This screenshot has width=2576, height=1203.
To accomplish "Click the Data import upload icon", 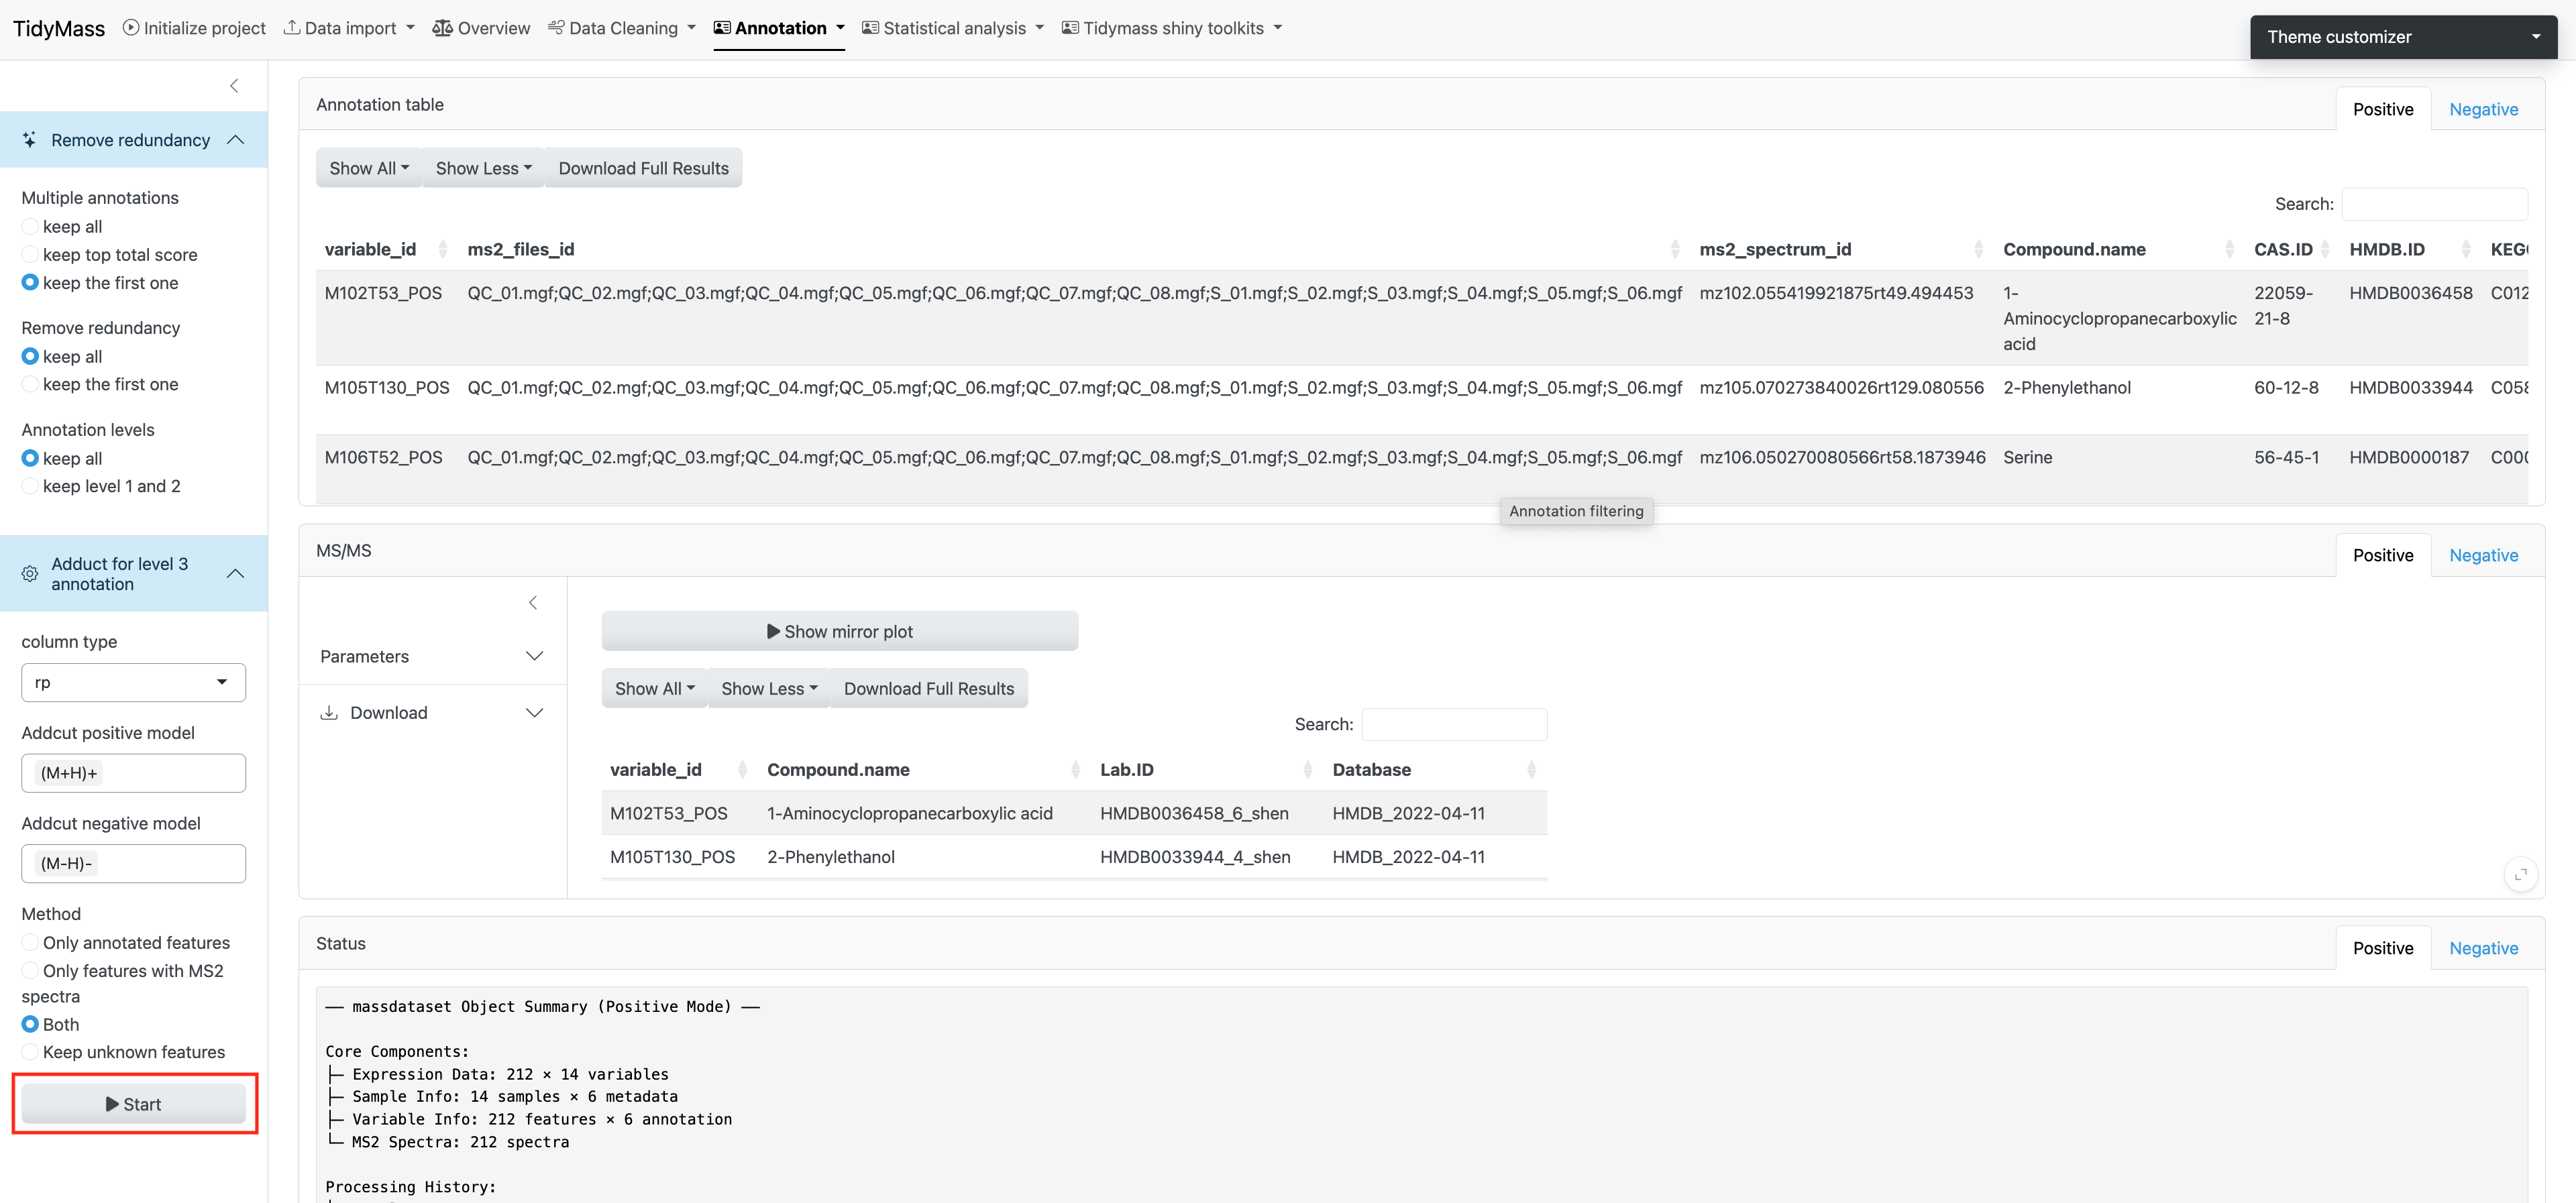I will tap(292, 28).
